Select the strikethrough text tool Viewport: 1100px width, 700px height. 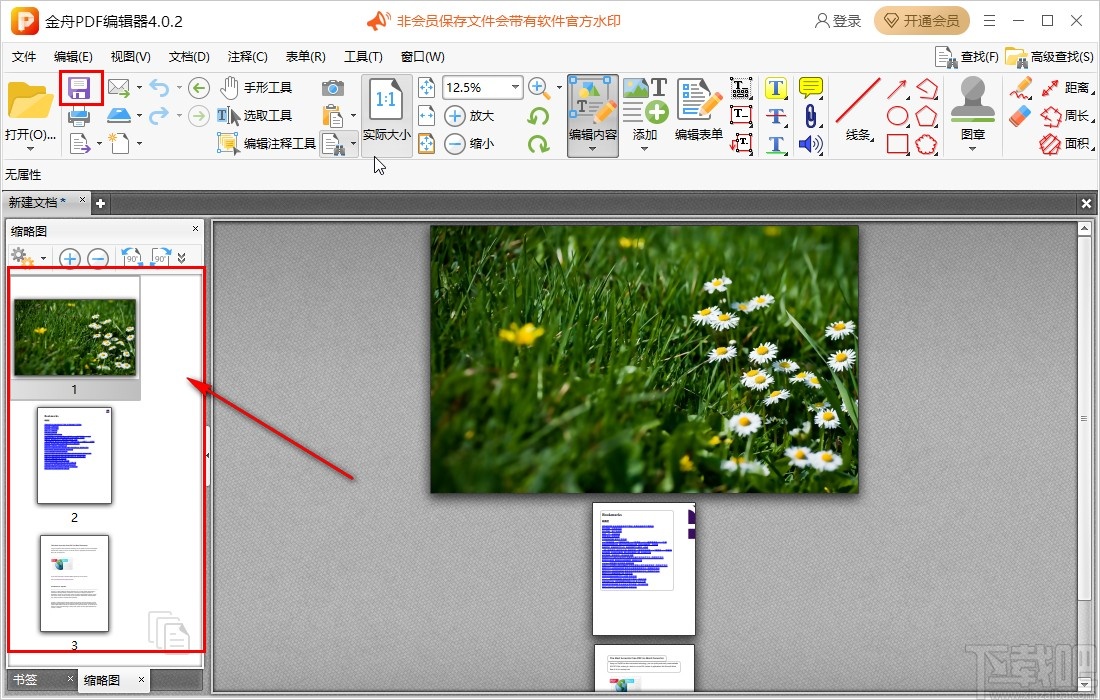(775, 116)
